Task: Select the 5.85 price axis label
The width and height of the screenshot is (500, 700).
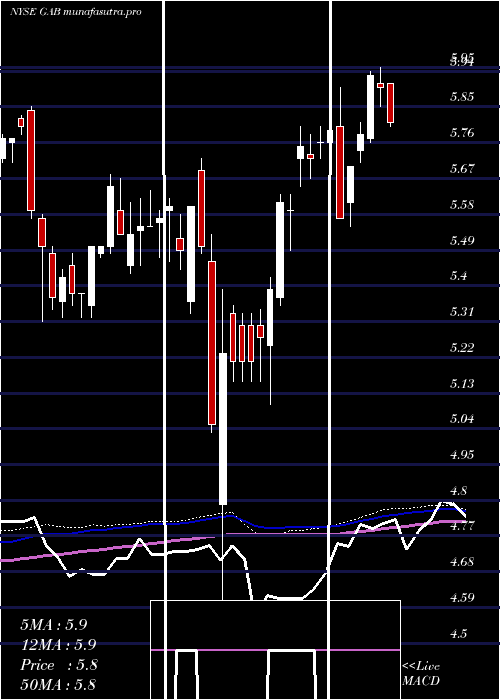Action: (462, 97)
